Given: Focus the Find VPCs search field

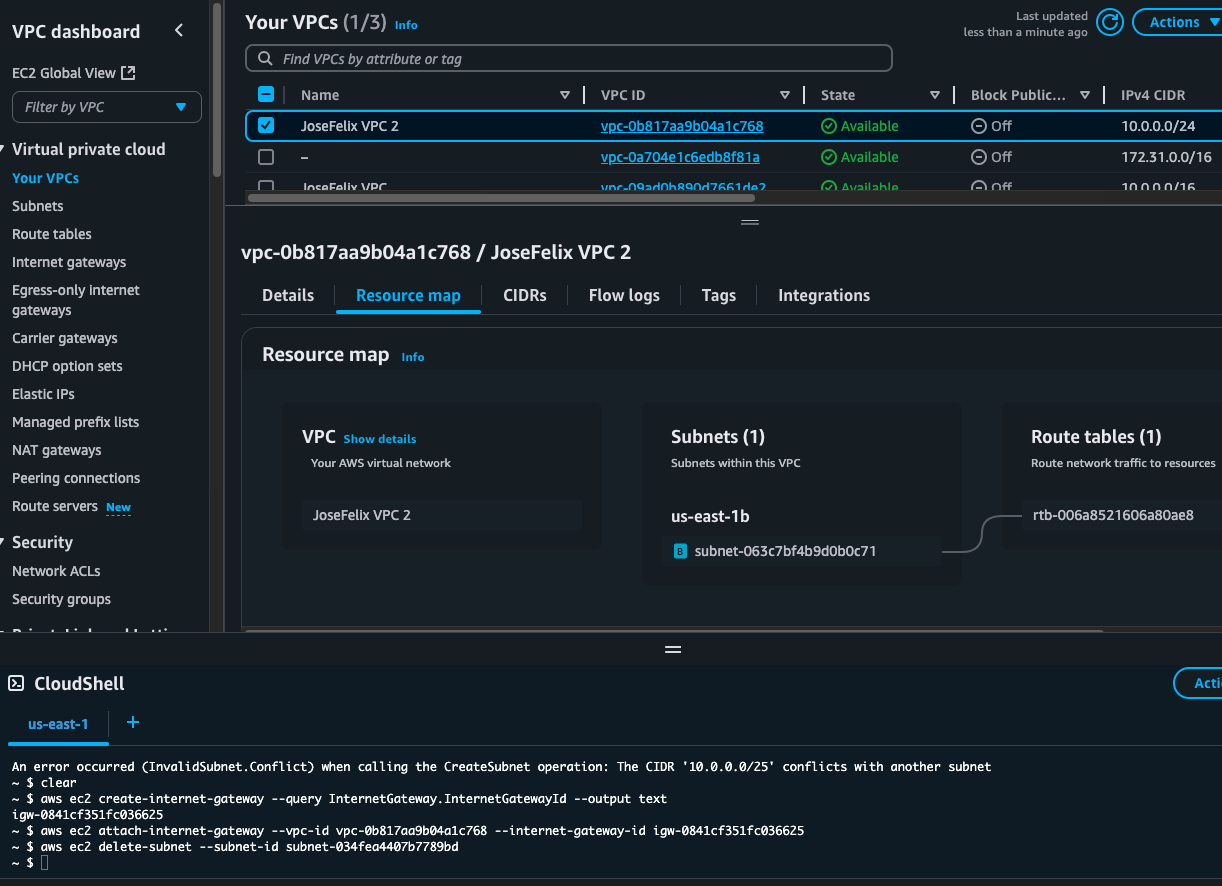Looking at the screenshot, I should click(569, 59).
